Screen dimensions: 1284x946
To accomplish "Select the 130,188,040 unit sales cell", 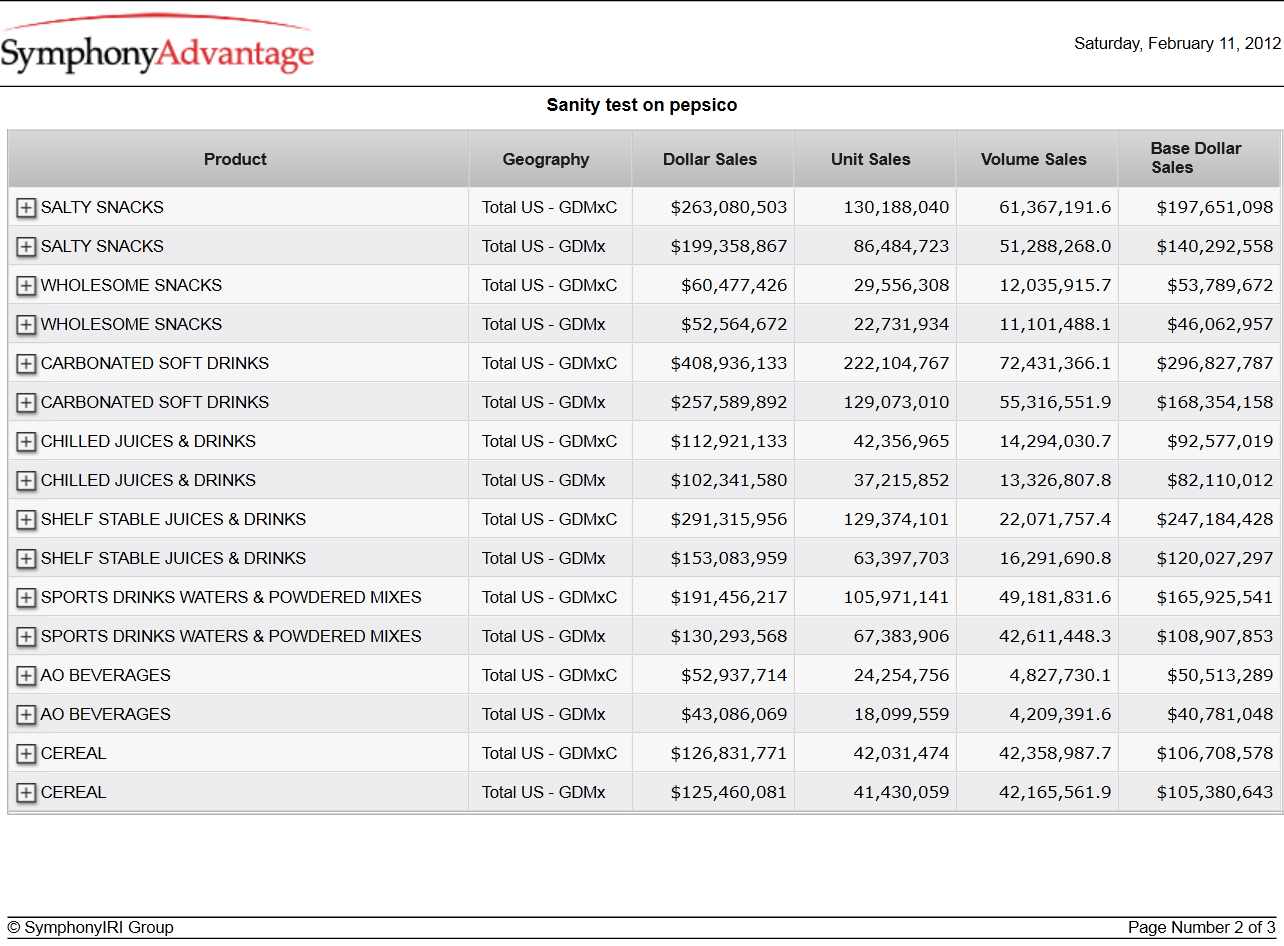I will coord(875,207).
